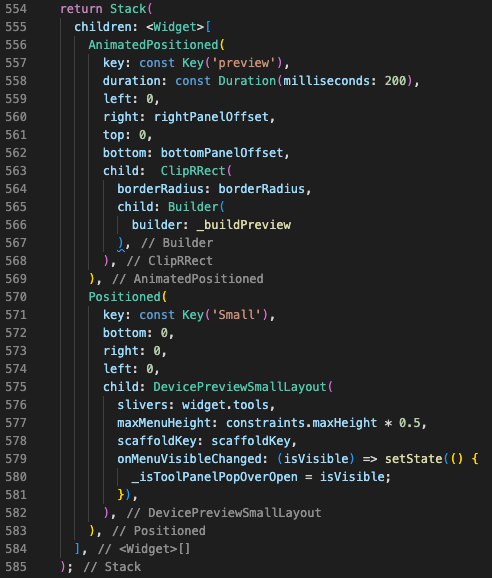Click right: 0 on line 573

point(132,351)
